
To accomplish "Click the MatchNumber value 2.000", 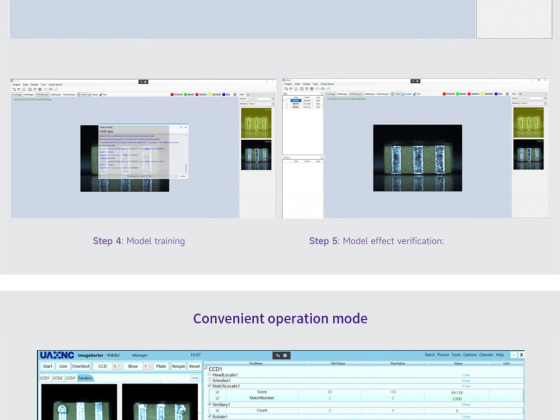I will [457, 399].
